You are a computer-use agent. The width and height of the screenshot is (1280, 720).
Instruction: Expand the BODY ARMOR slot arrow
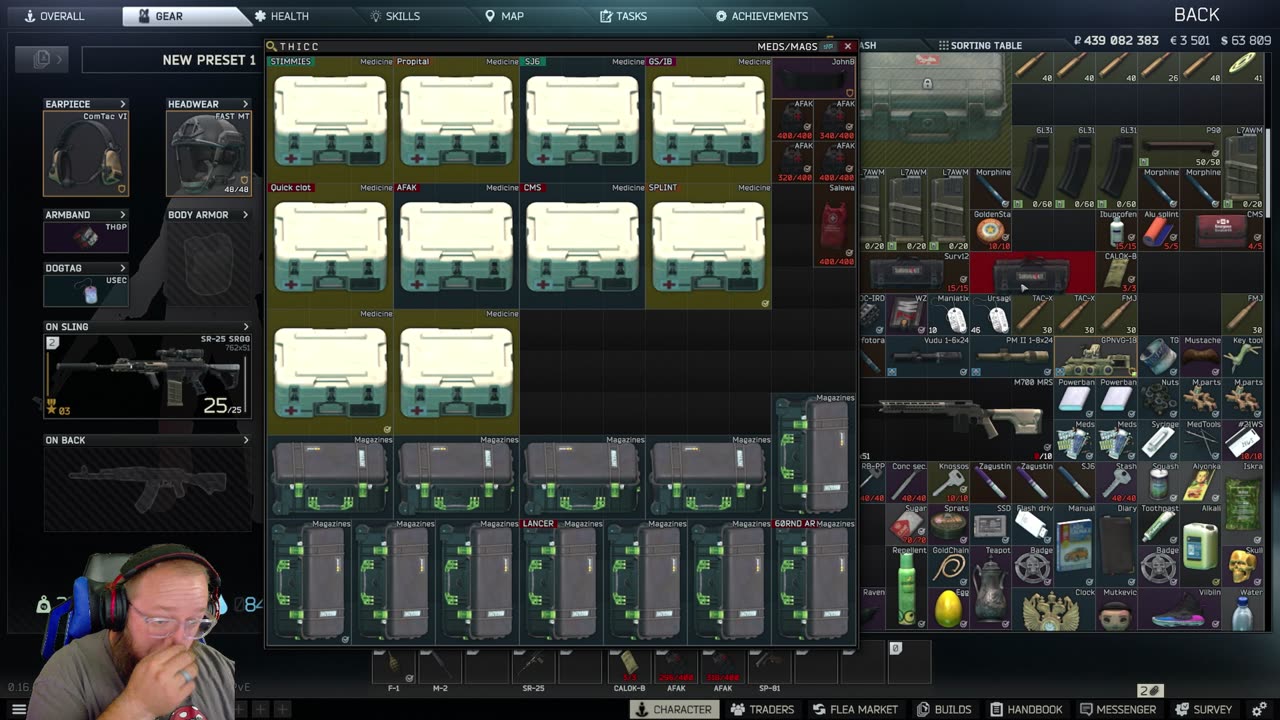pyautogui.click(x=245, y=214)
